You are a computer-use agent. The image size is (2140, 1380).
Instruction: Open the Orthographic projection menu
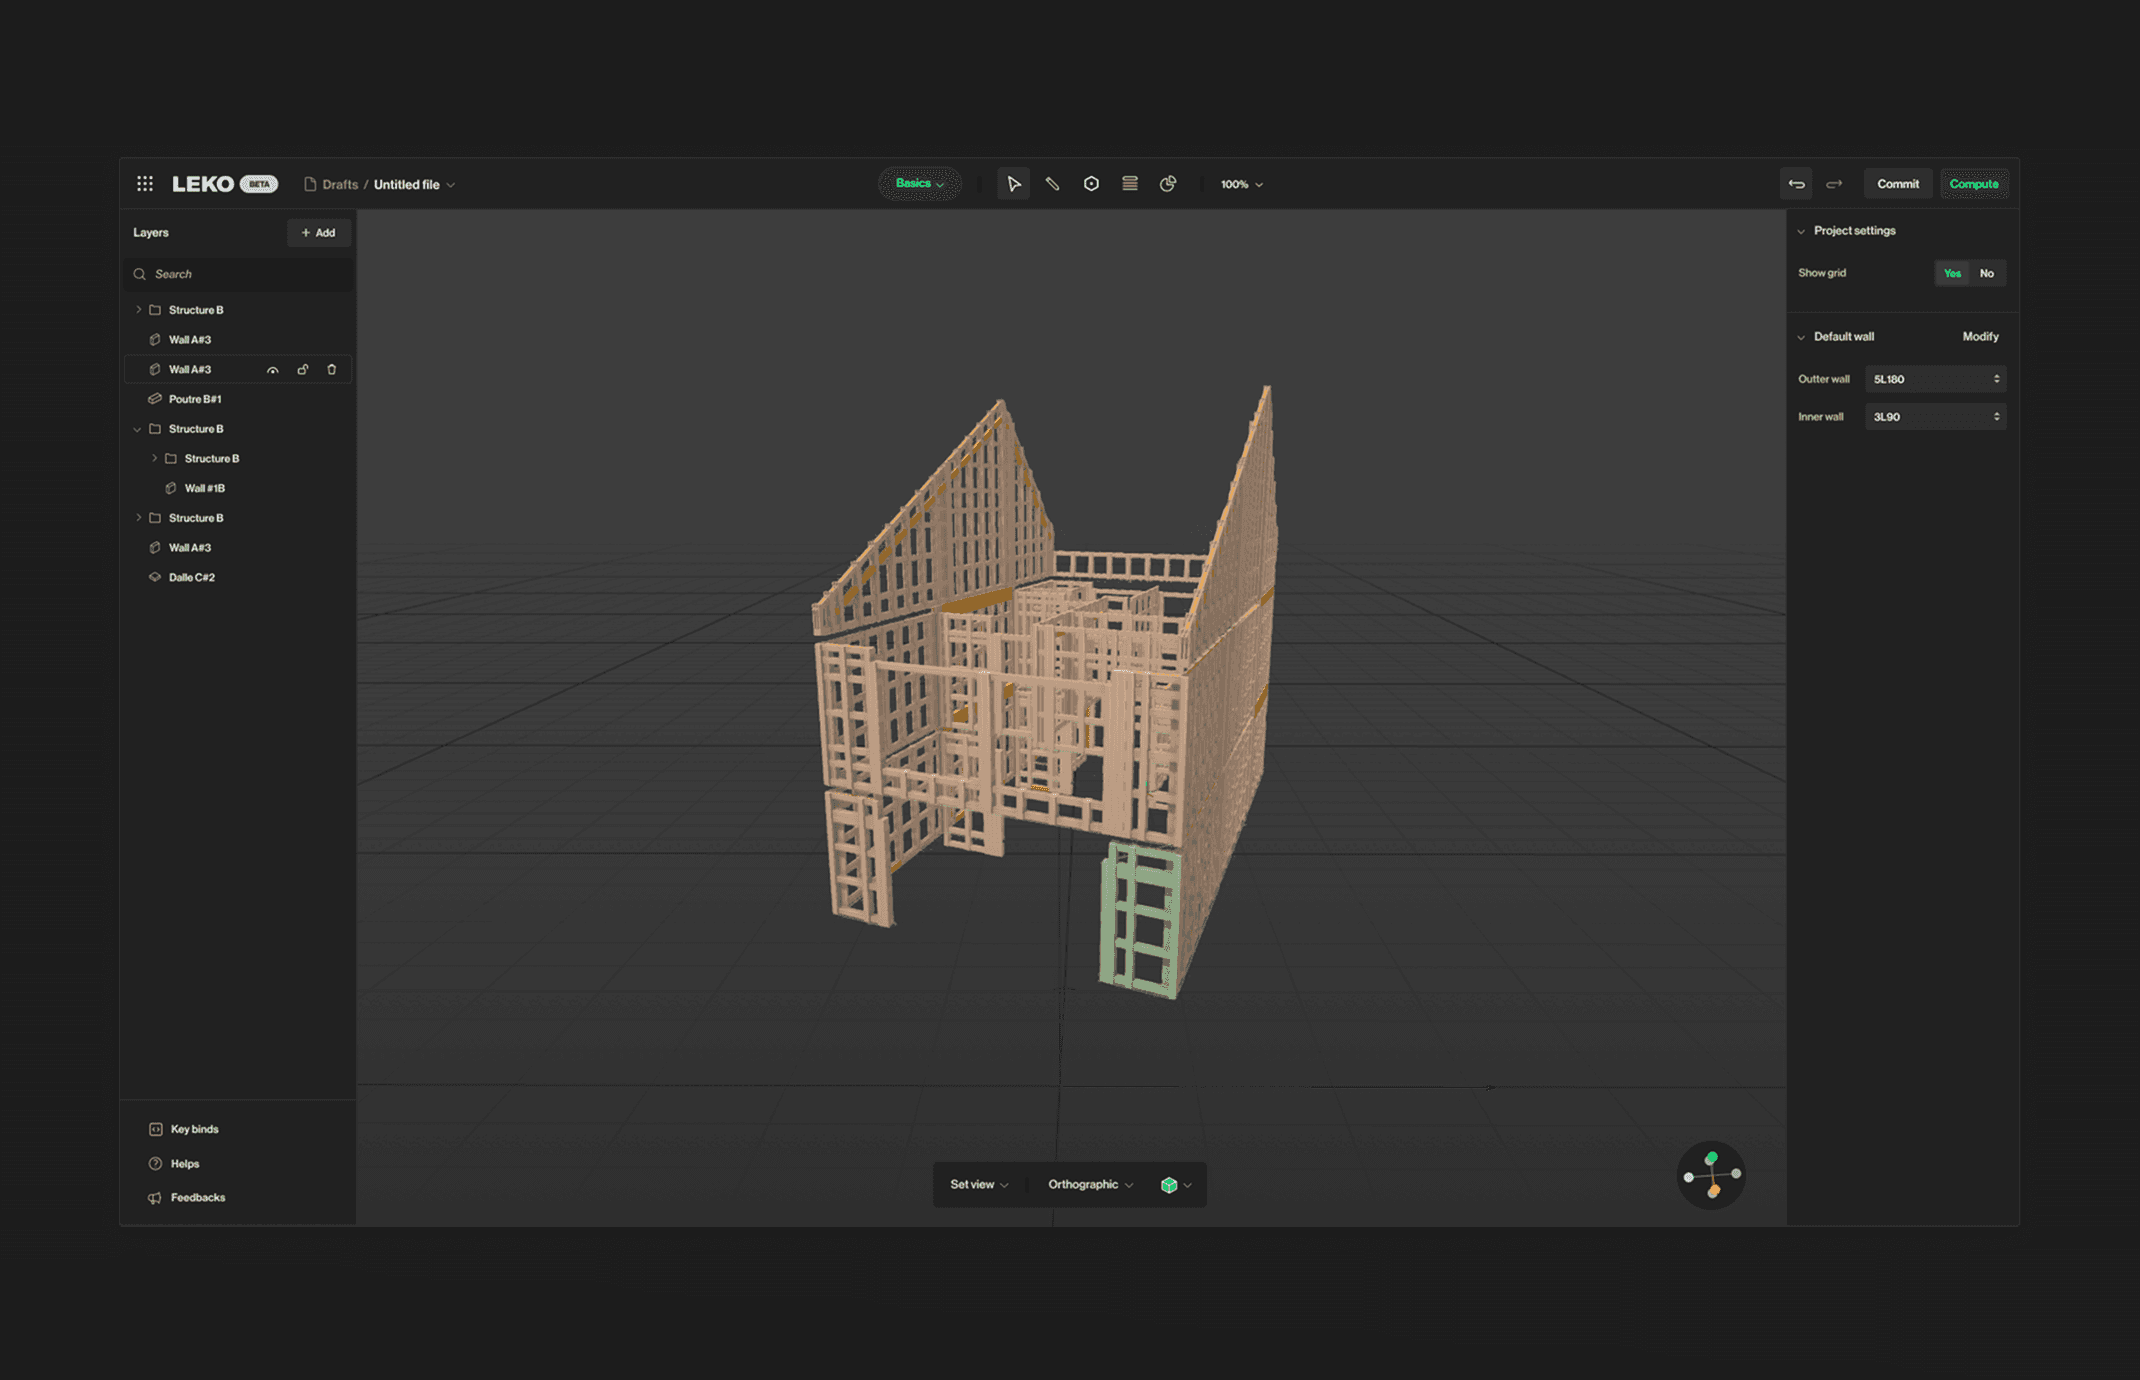1090,1185
